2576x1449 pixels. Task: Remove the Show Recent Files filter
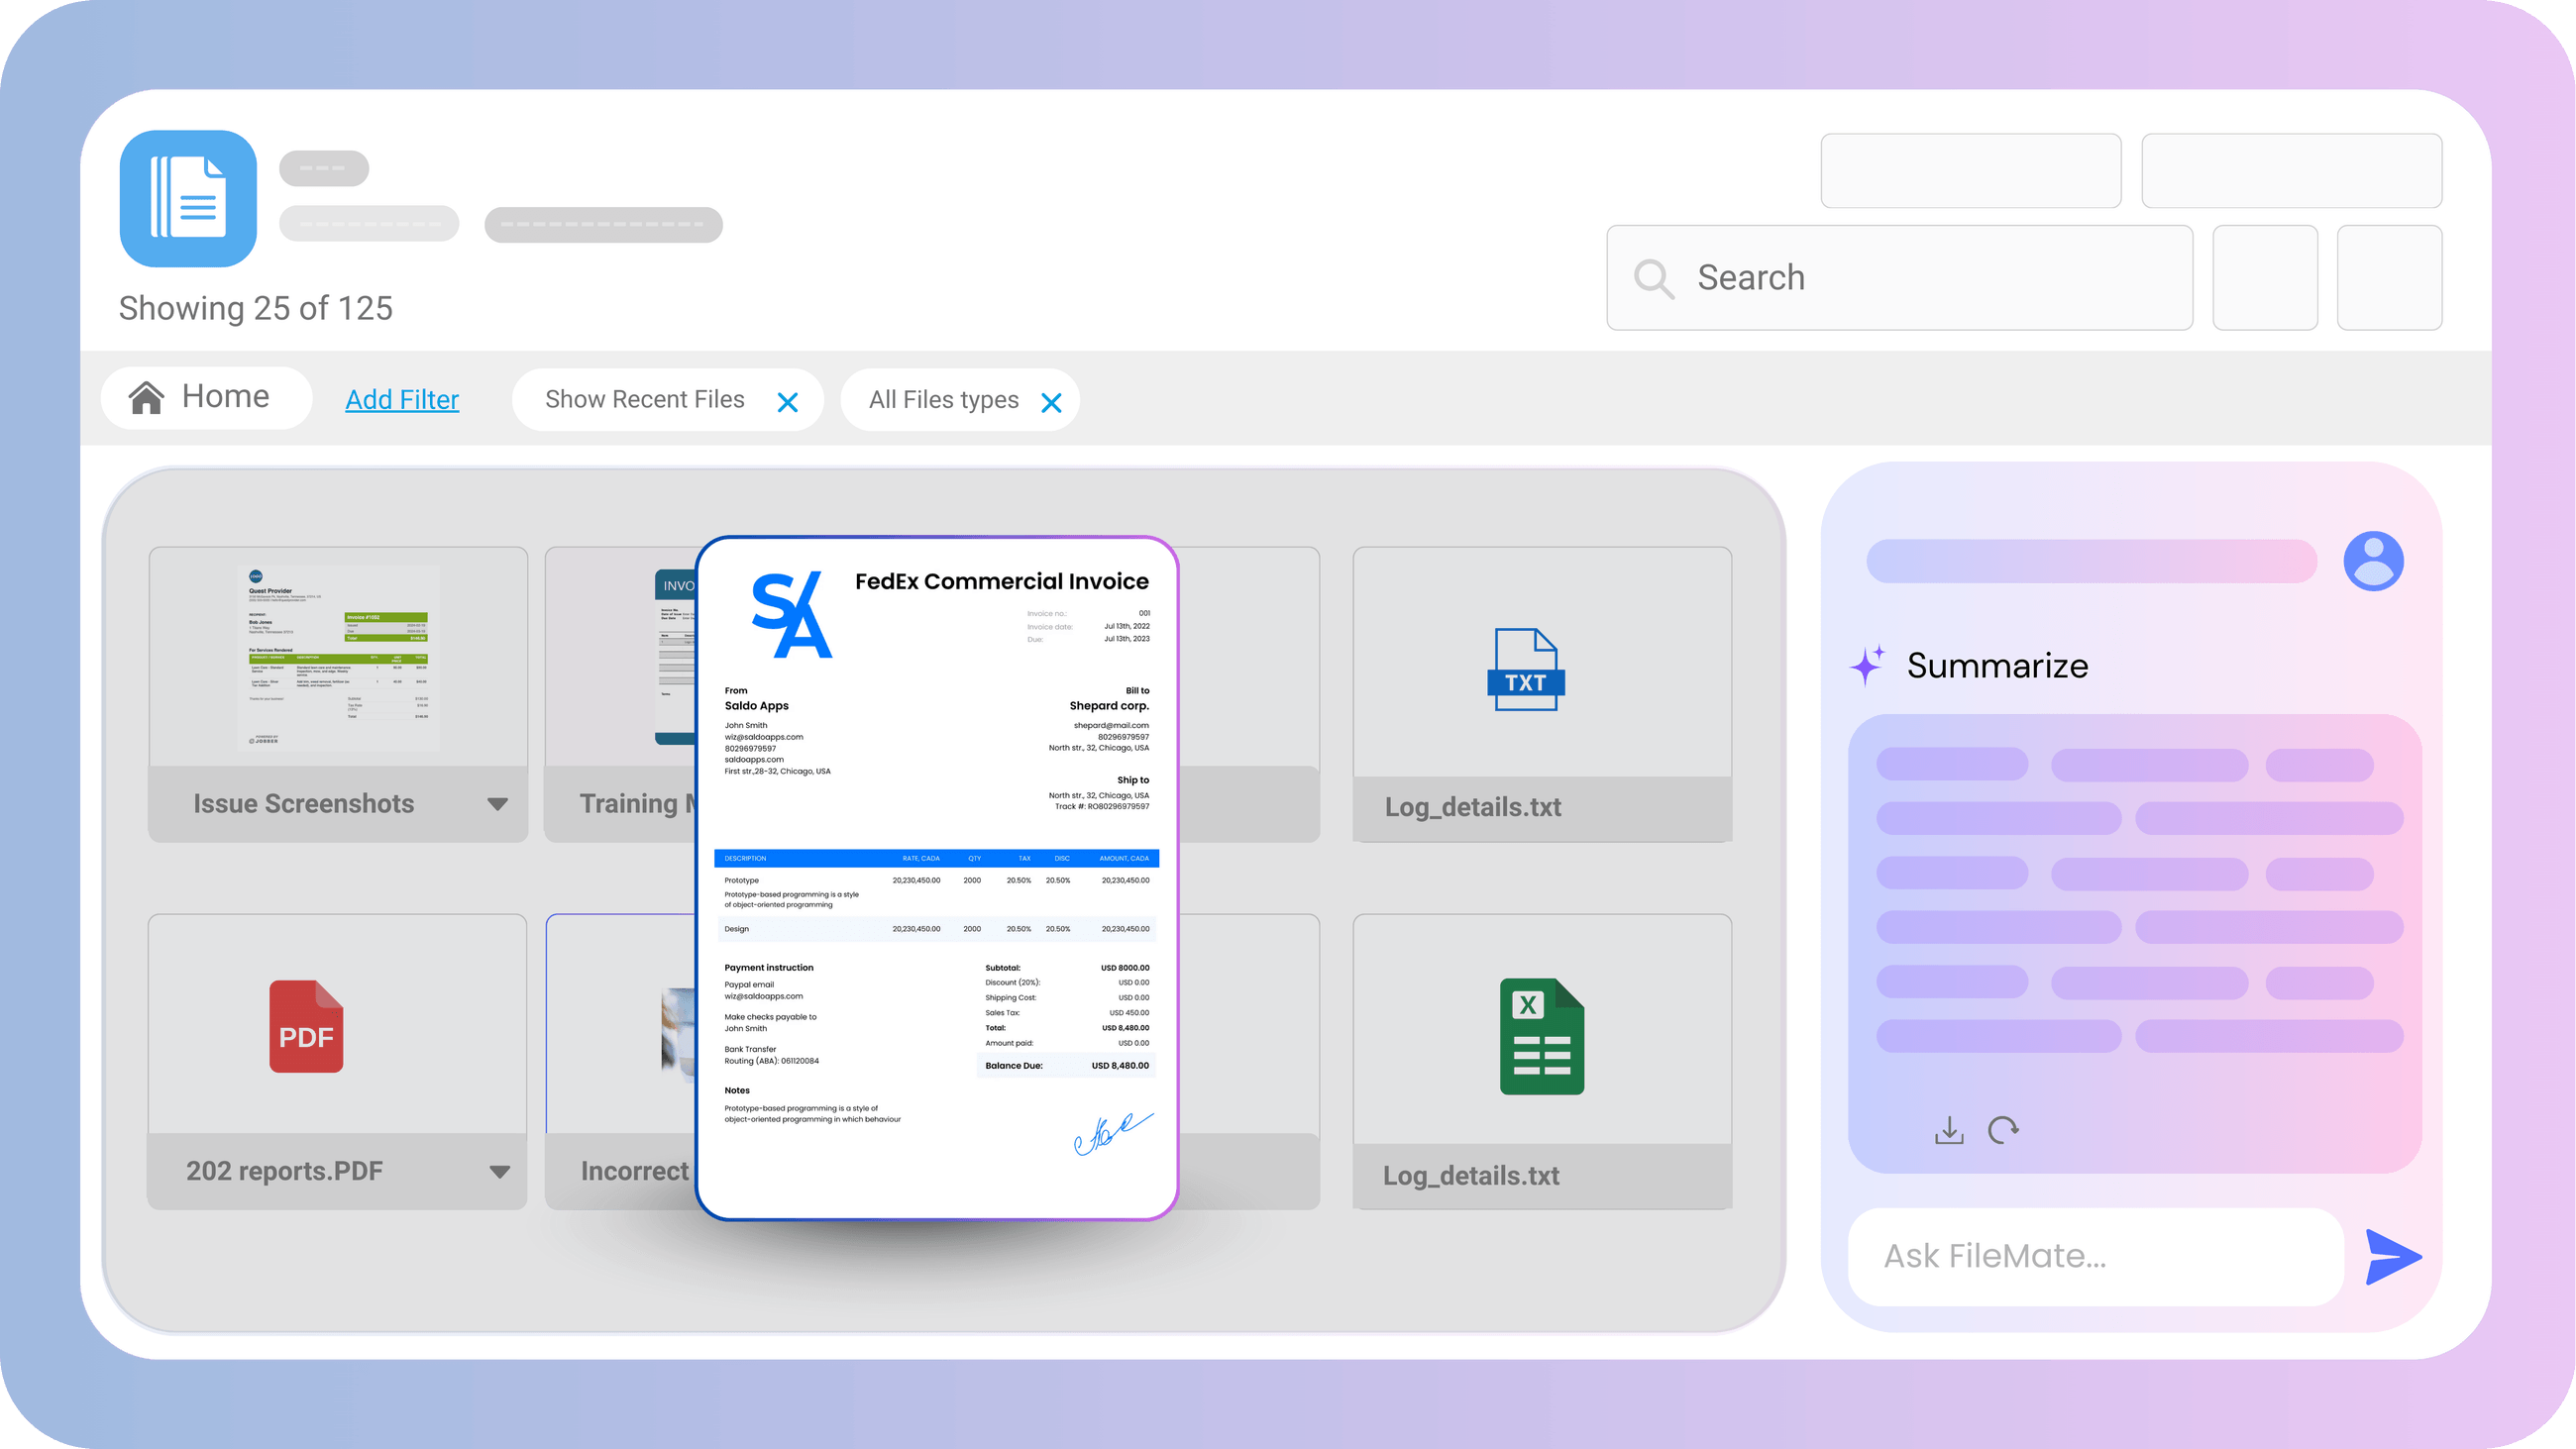pos(788,401)
